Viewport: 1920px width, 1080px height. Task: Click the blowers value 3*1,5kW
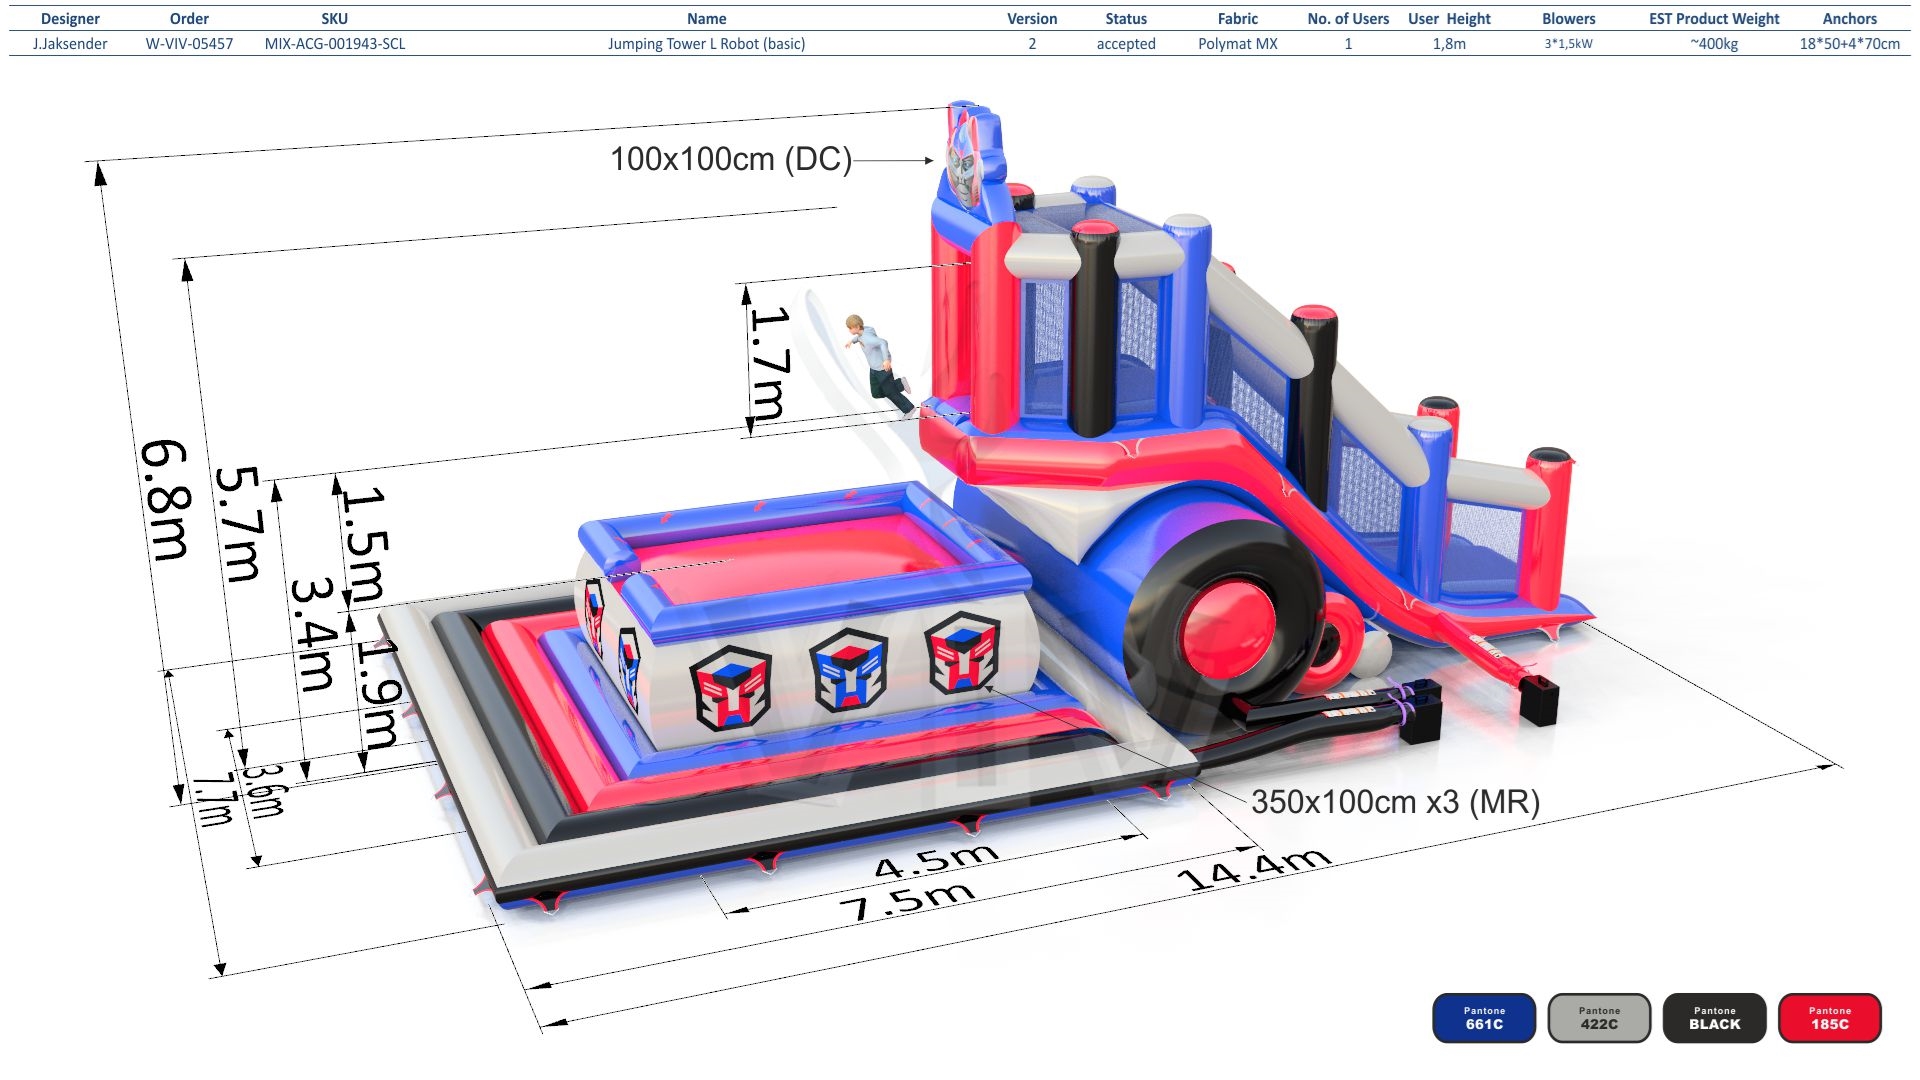[x=1569, y=44]
